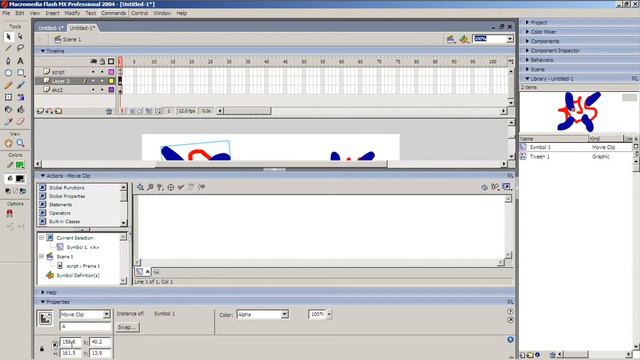Click the green Fill color swatch
Screen dimensions: 640x360
[x=20, y=165]
